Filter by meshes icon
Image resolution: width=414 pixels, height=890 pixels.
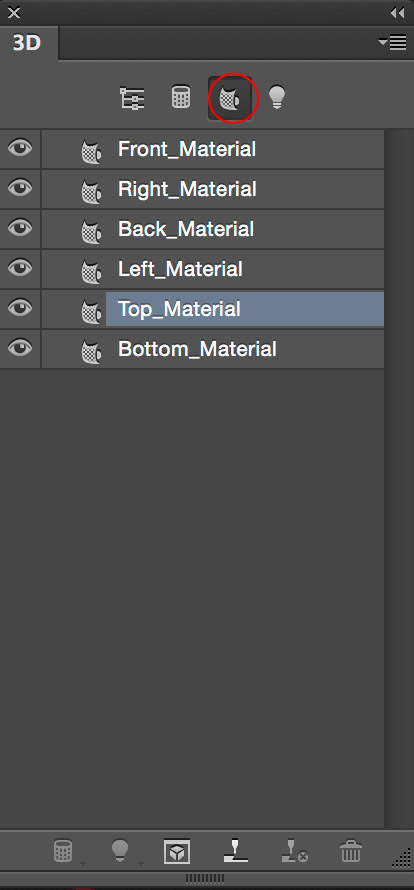[x=181, y=97]
